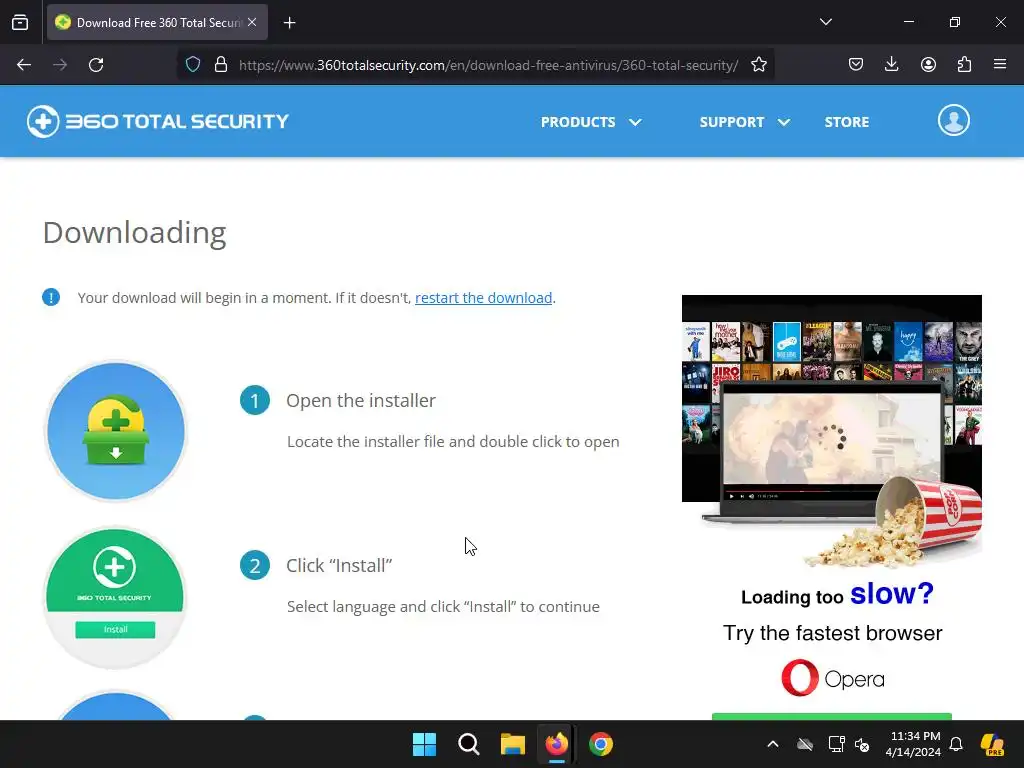Image resolution: width=1024 pixels, height=768 pixels.
Task: Click the green installer box illustration
Action: [116, 431]
